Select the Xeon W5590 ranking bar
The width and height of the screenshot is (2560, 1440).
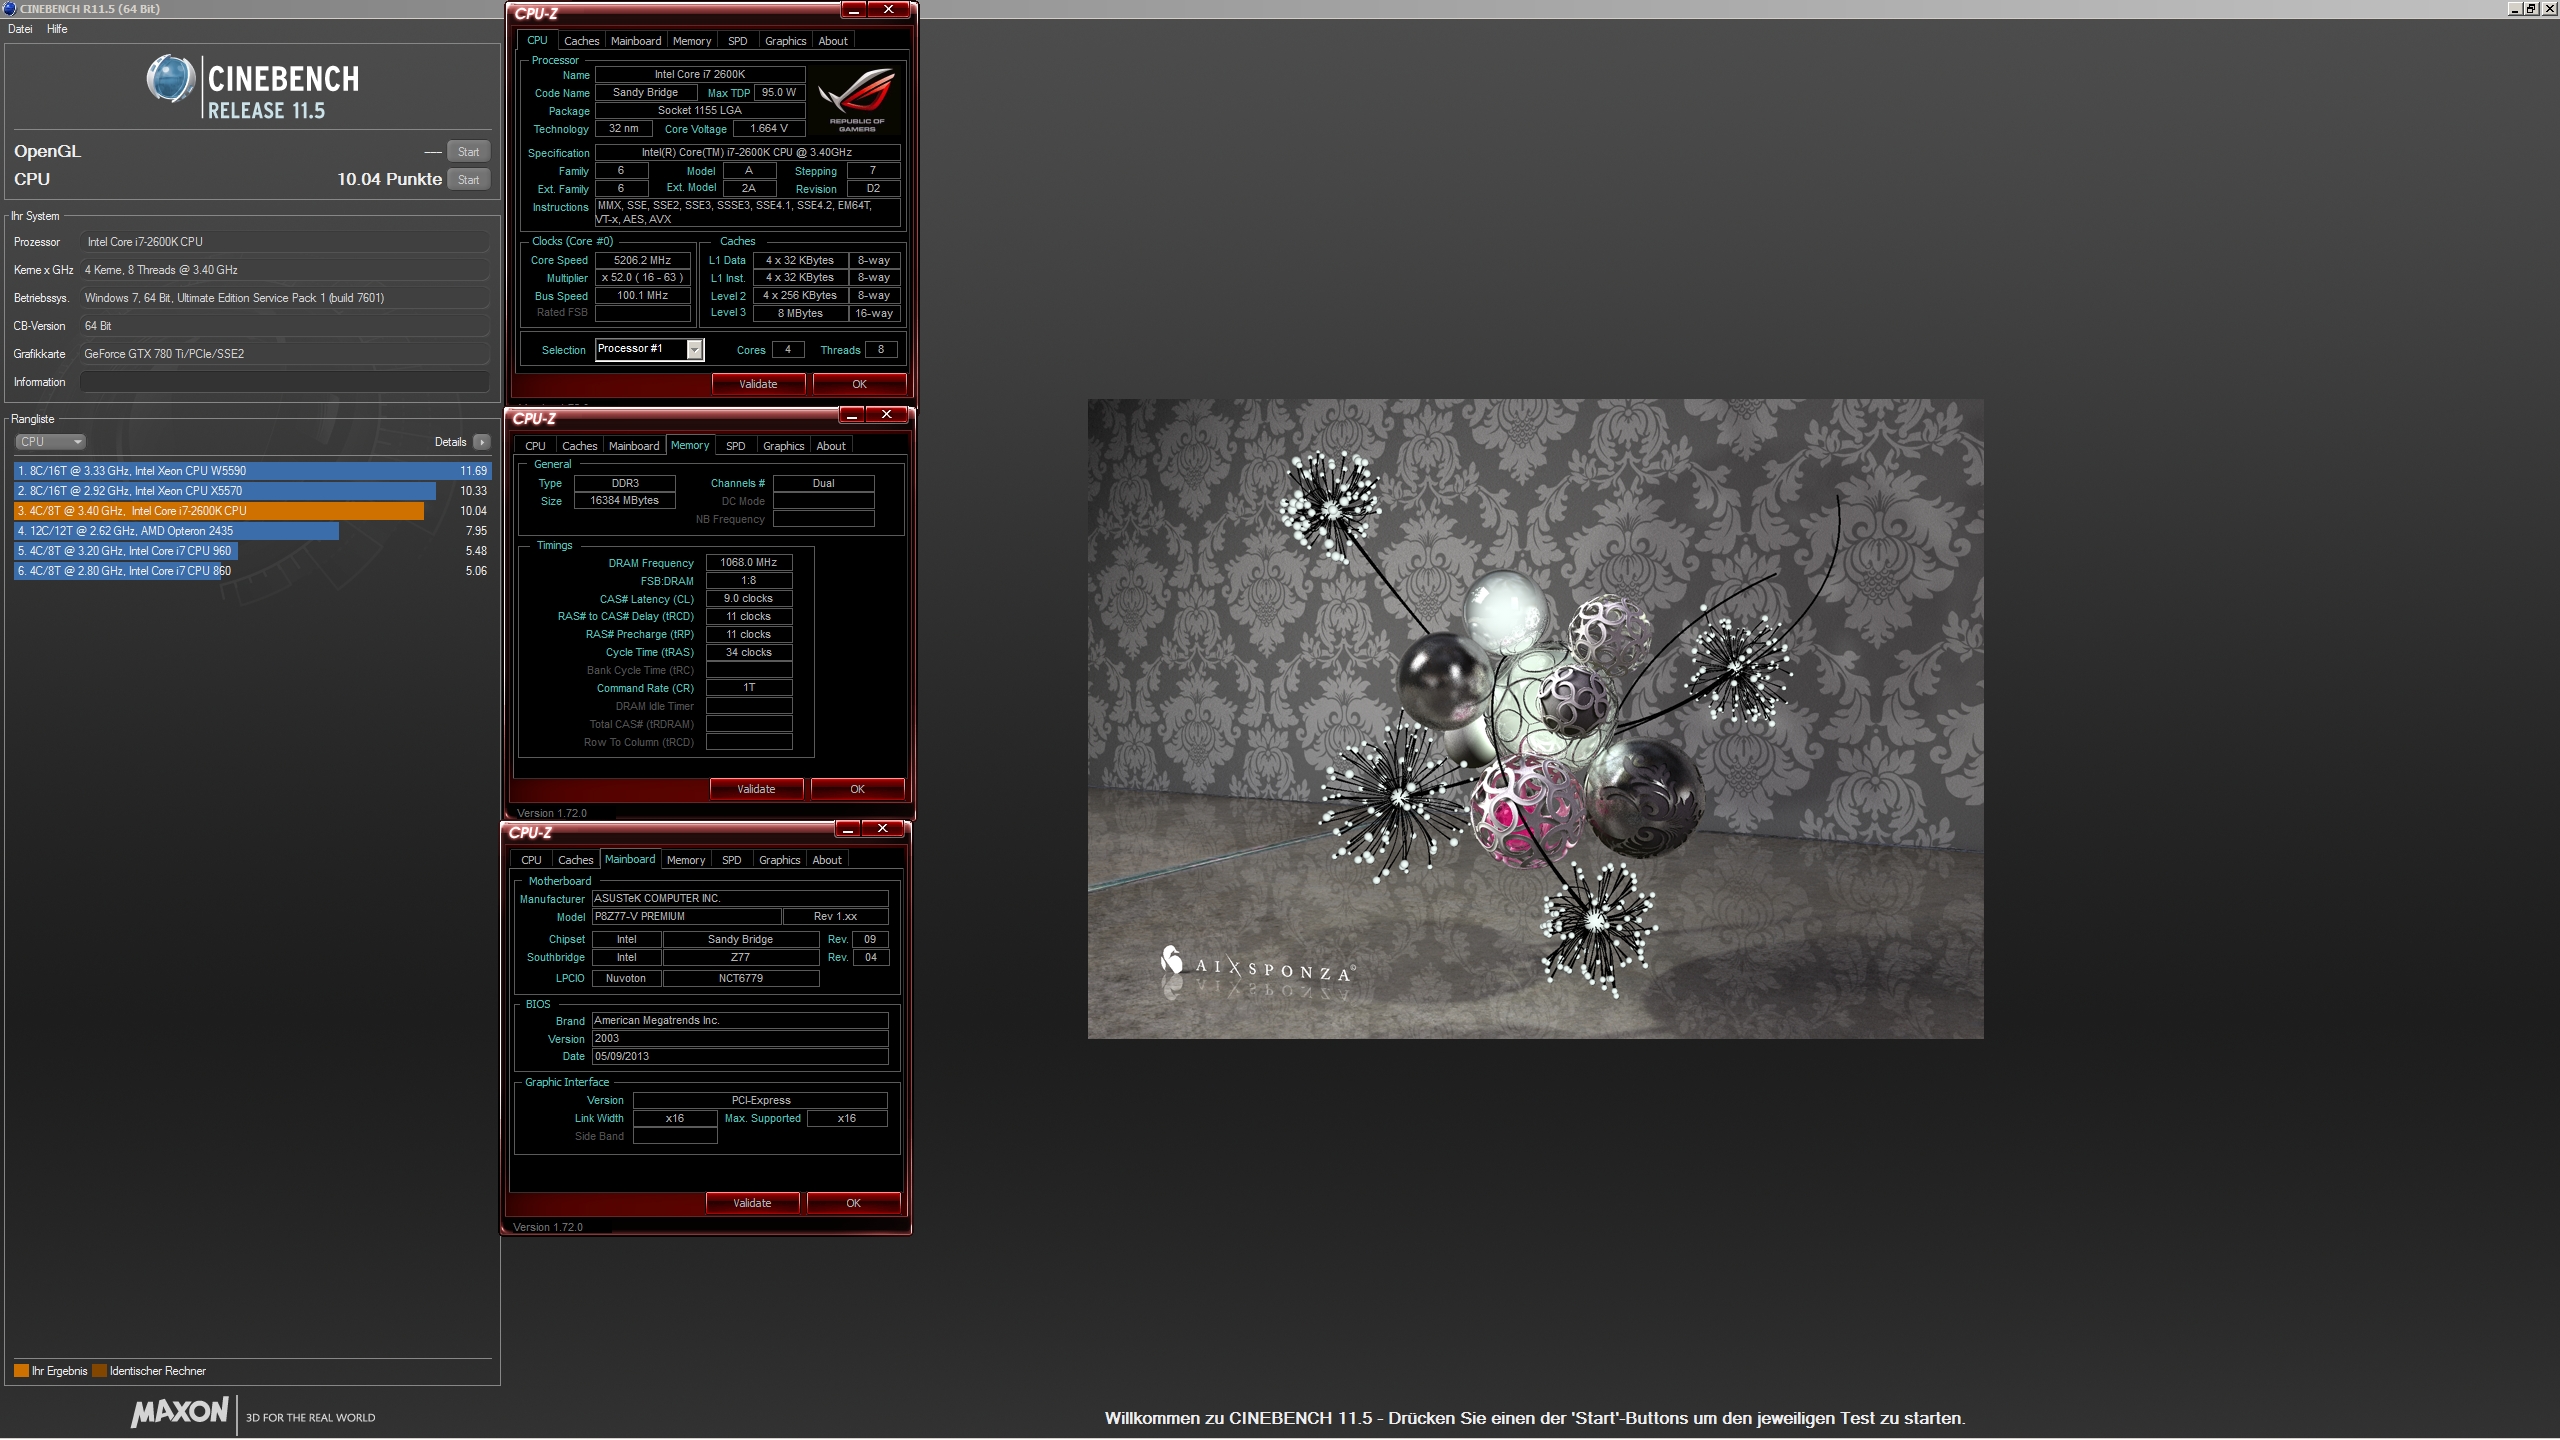[252, 471]
